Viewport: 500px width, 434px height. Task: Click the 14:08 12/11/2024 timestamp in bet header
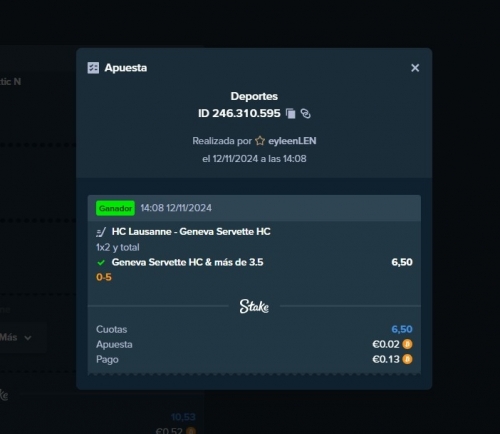click(x=176, y=208)
